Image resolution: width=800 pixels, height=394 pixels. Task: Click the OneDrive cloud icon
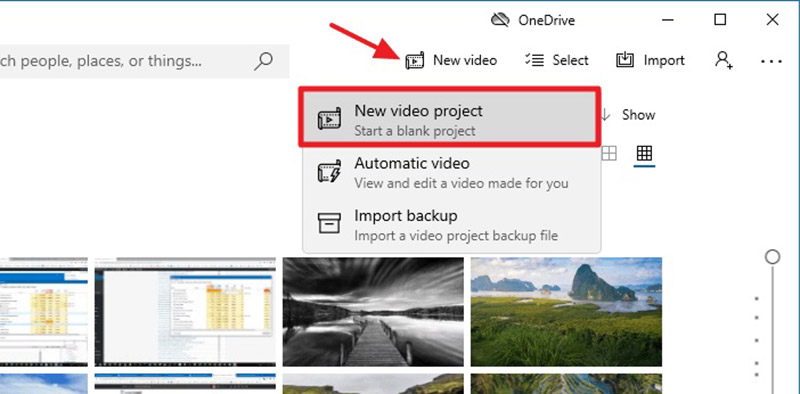501,20
